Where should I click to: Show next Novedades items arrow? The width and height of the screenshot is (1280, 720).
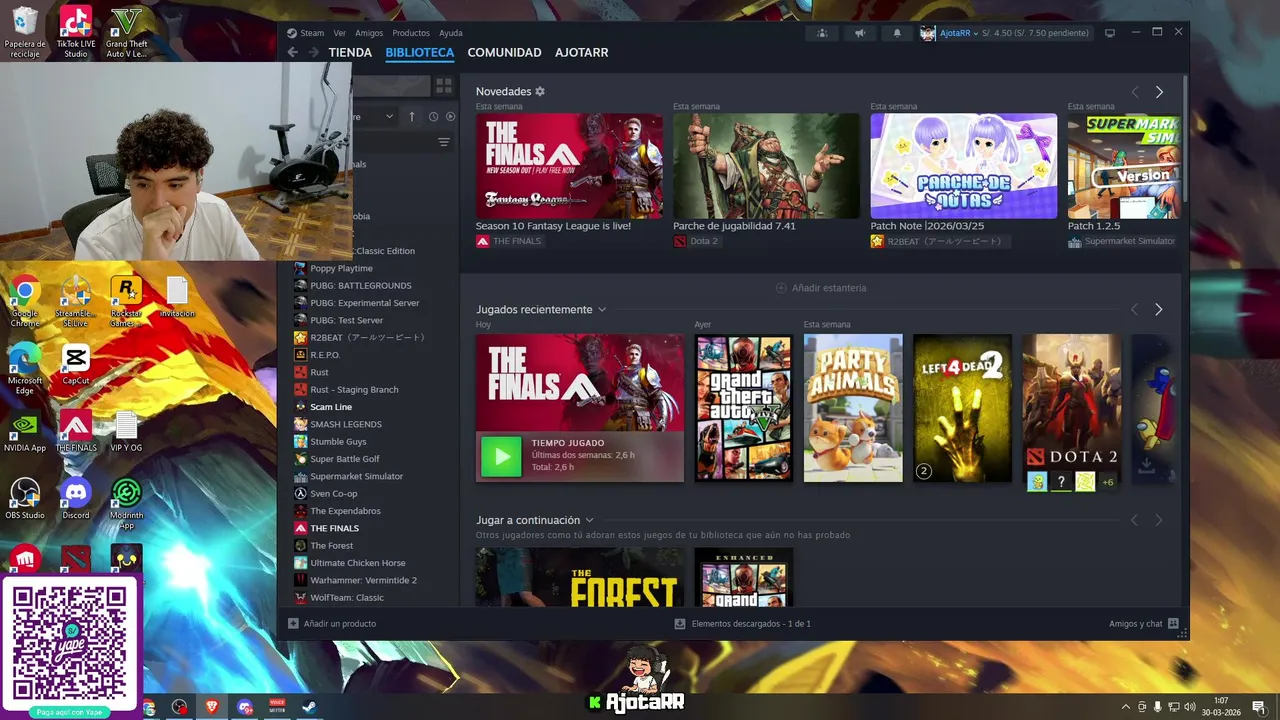1159,92
